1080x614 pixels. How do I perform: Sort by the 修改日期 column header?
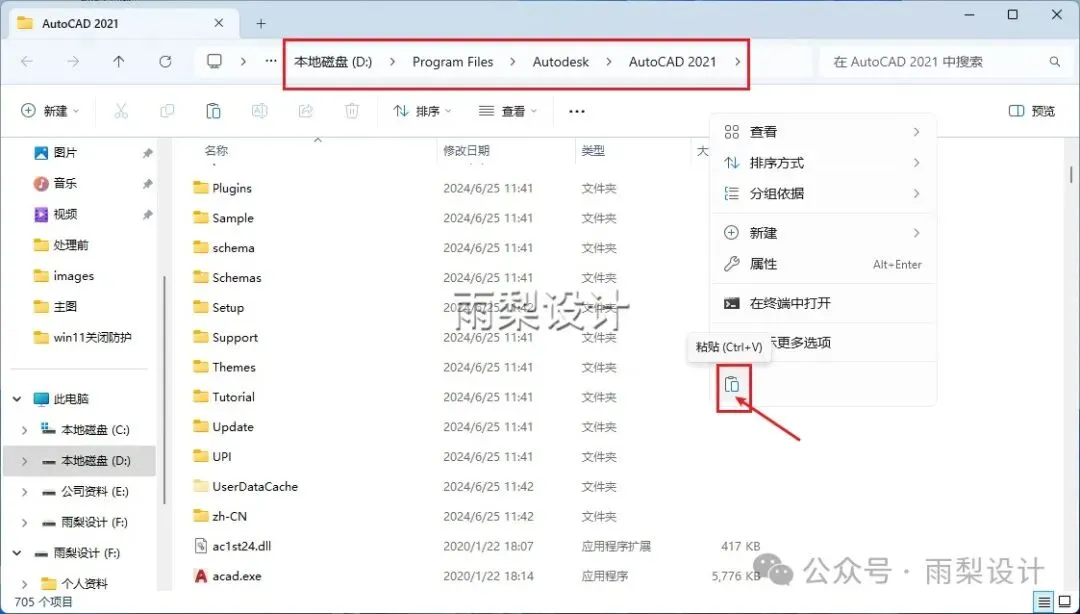(x=466, y=150)
